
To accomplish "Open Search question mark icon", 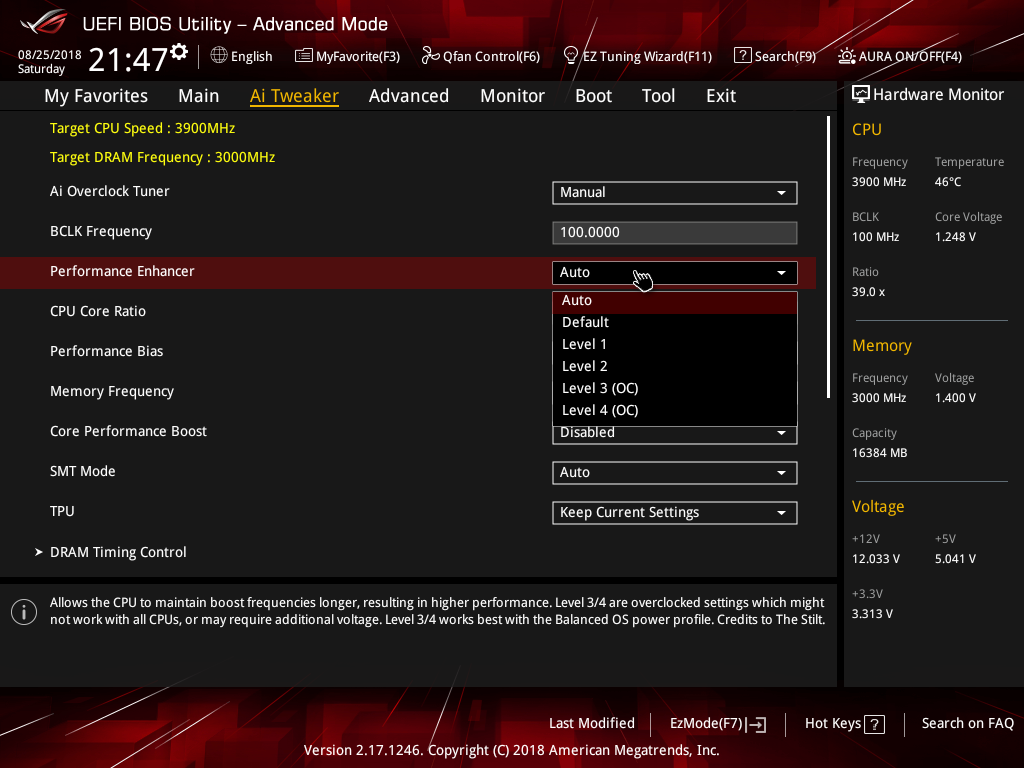I will click(743, 56).
